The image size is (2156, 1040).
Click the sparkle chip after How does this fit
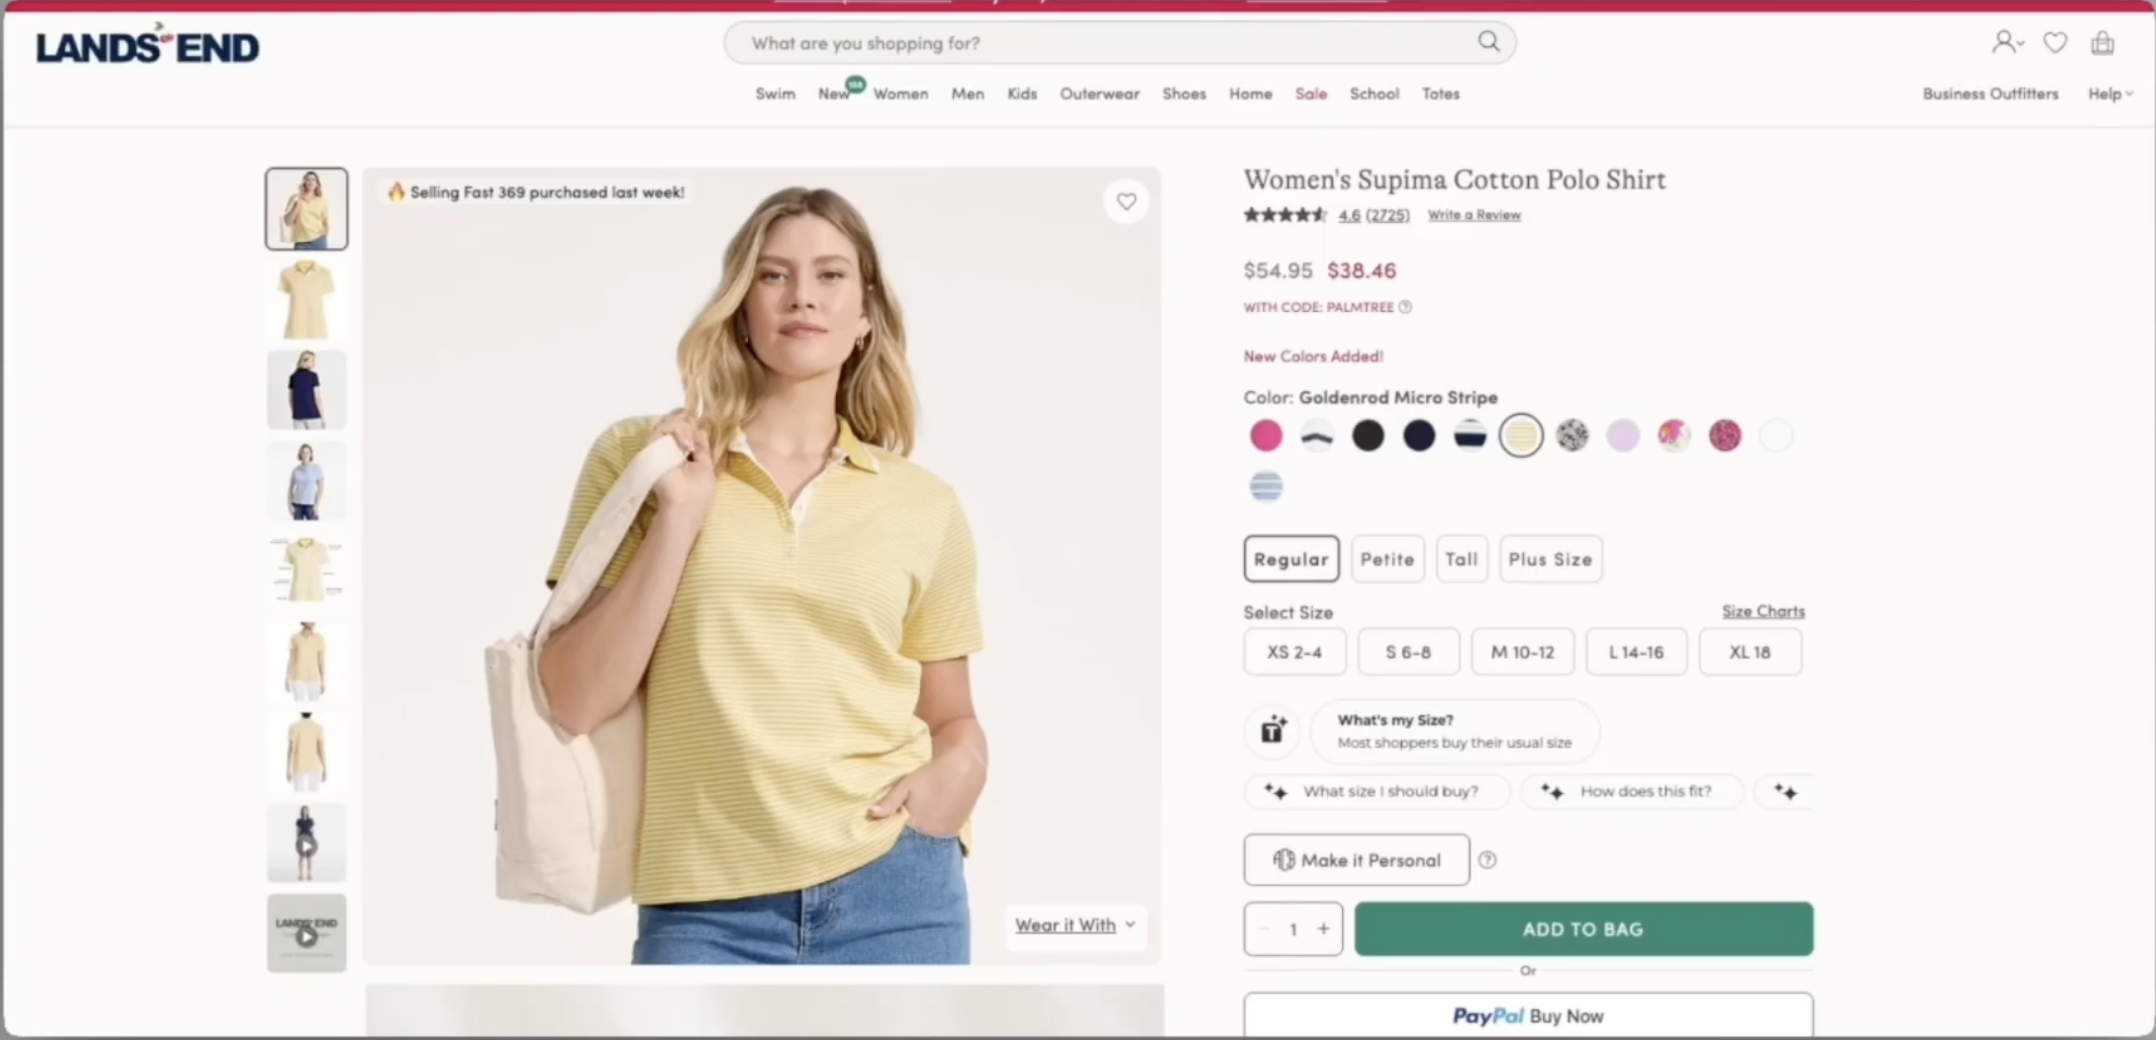[x=1786, y=792]
